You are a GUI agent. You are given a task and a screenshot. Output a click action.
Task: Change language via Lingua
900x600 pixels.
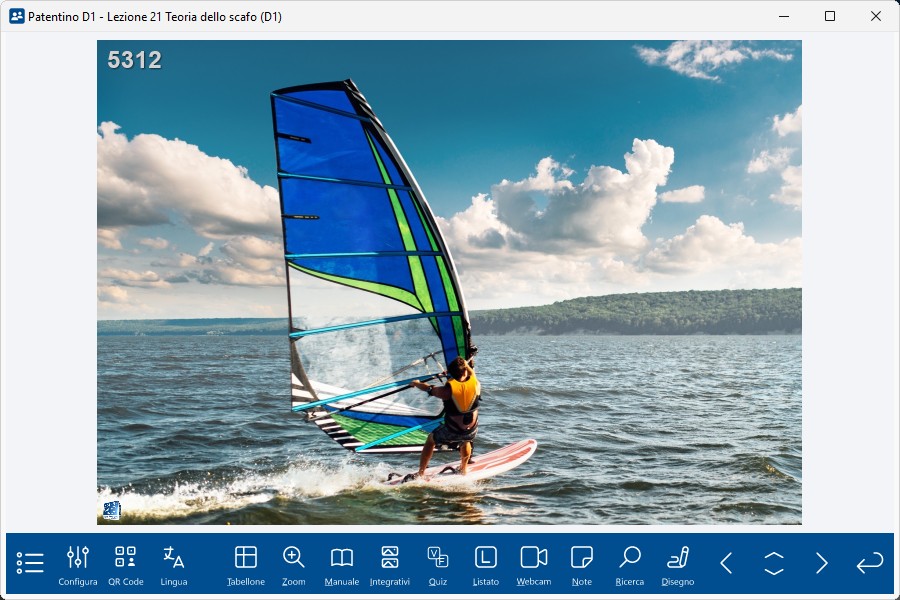tap(174, 564)
